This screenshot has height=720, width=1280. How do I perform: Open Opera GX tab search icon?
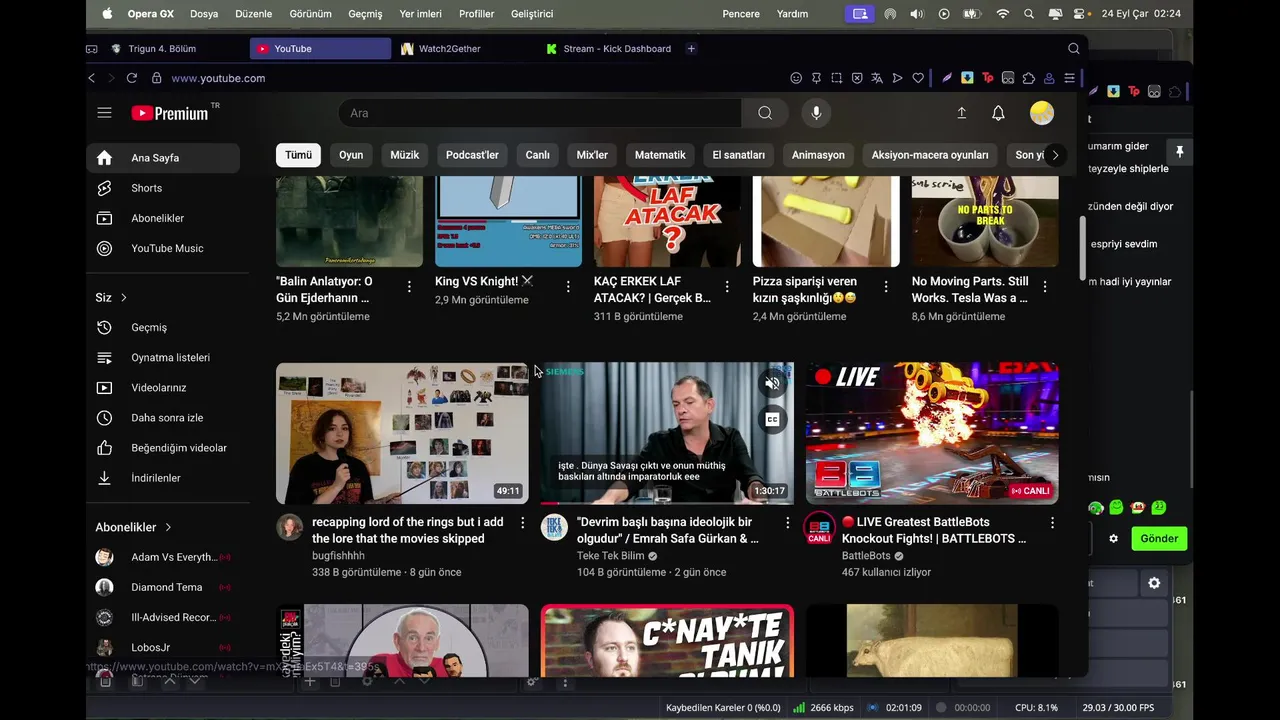point(1073,48)
